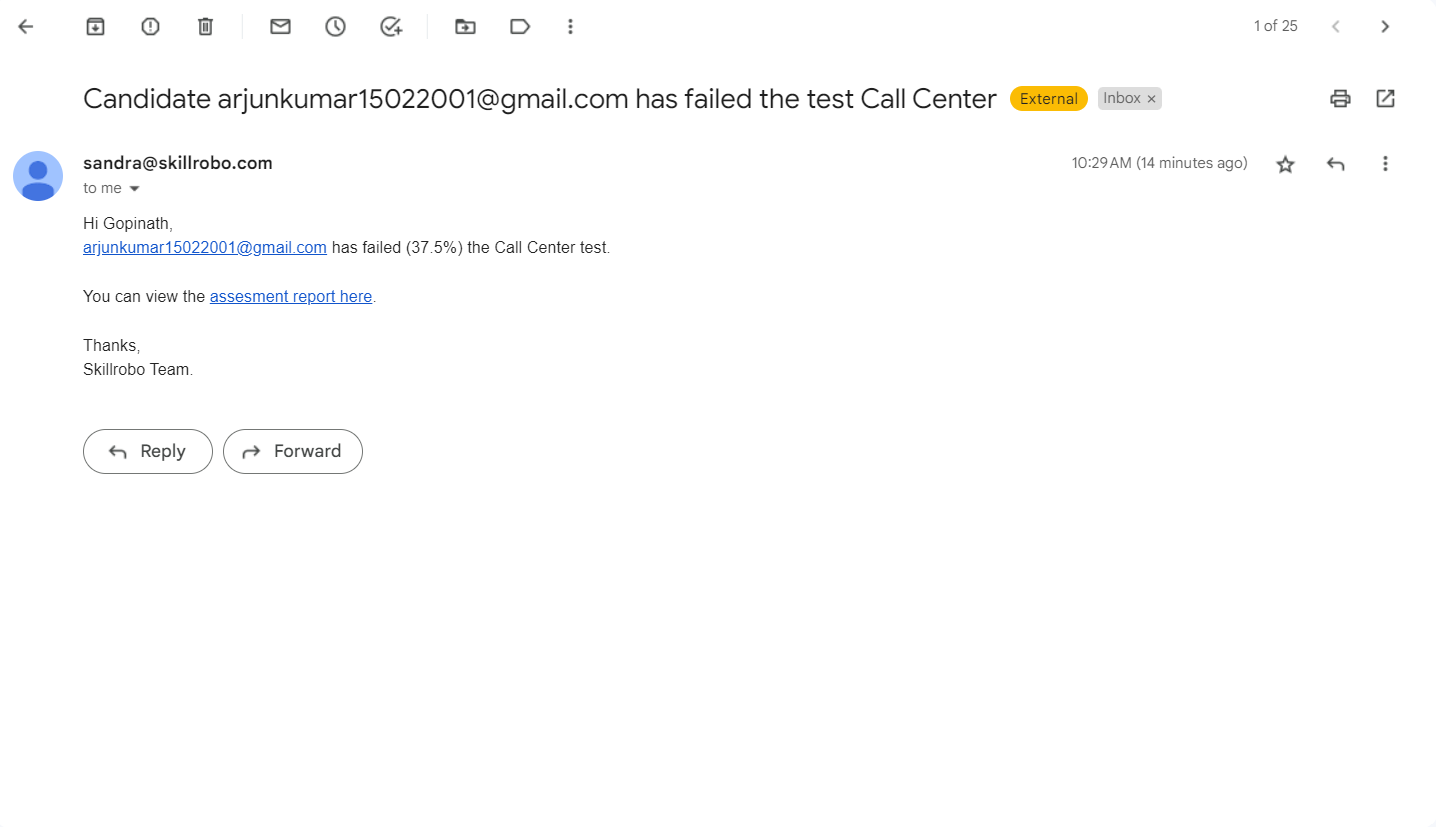This screenshot has height=827, width=1436.
Task: Click the Reply button below message
Action: click(148, 451)
